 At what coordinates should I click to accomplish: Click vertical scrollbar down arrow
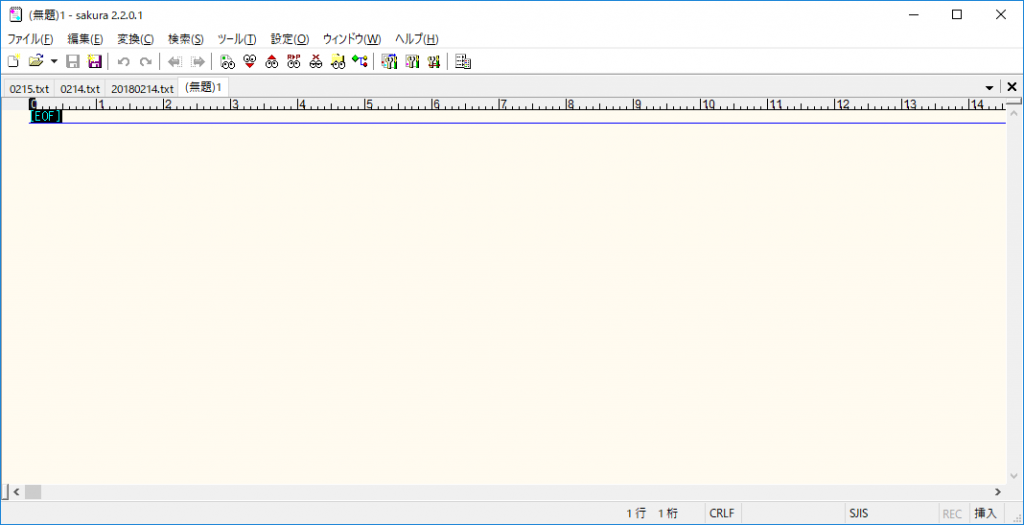(1013, 475)
